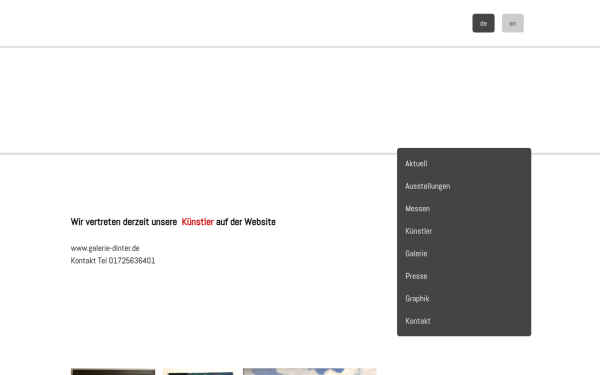
Task: Switch language to English with 'en' button
Action: pos(513,23)
